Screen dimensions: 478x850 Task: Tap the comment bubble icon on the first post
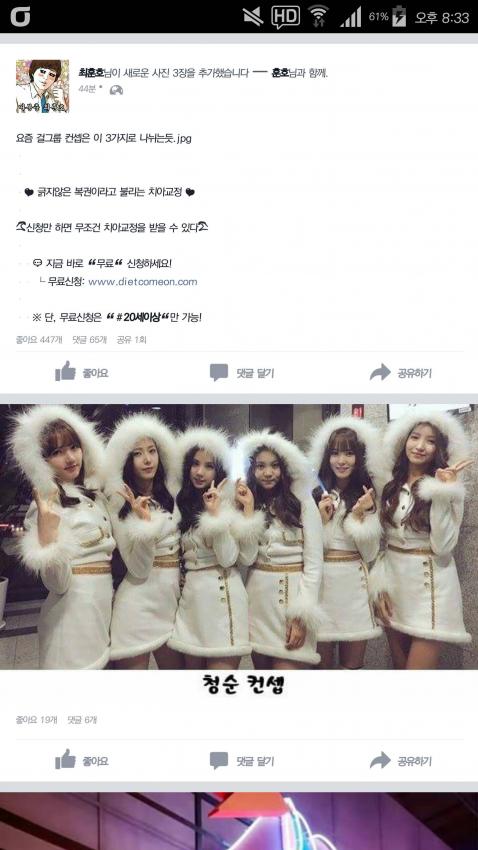pyautogui.click(x=219, y=372)
